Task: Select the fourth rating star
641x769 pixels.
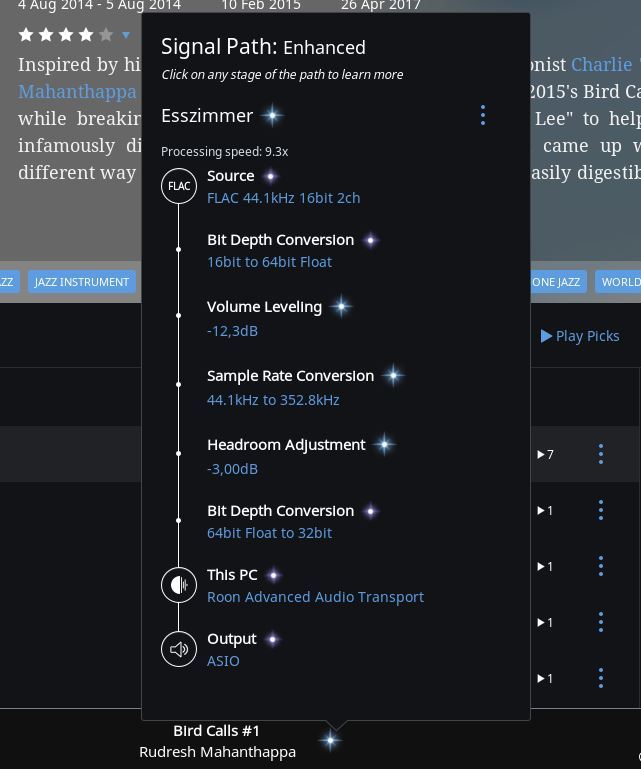Action: (86, 35)
